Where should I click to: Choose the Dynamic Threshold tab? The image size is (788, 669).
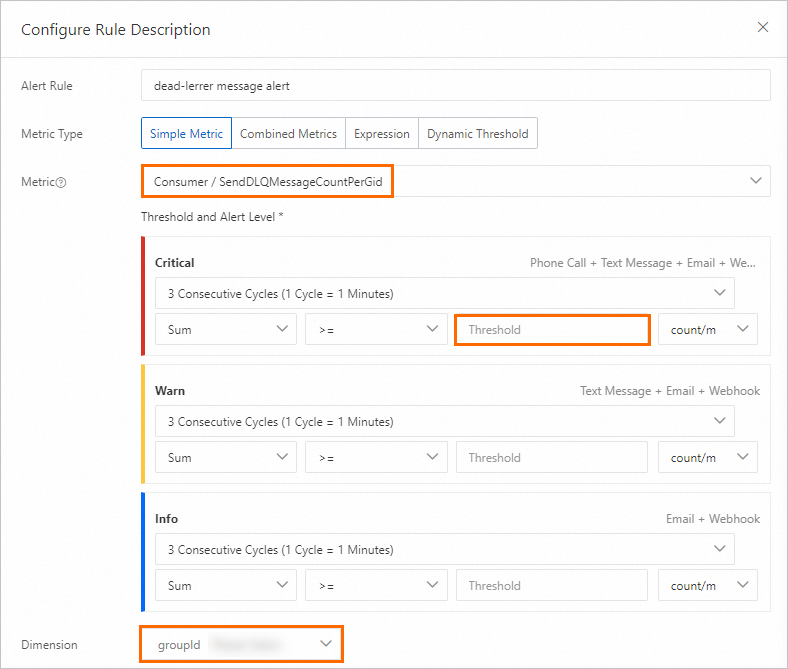(x=477, y=134)
